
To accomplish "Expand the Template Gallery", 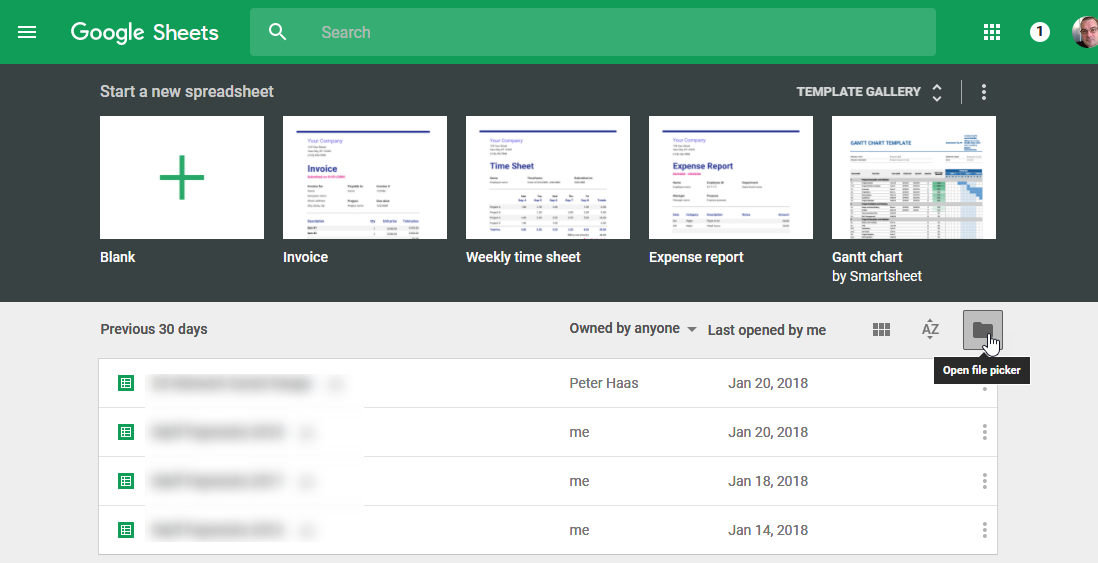I will tap(859, 92).
